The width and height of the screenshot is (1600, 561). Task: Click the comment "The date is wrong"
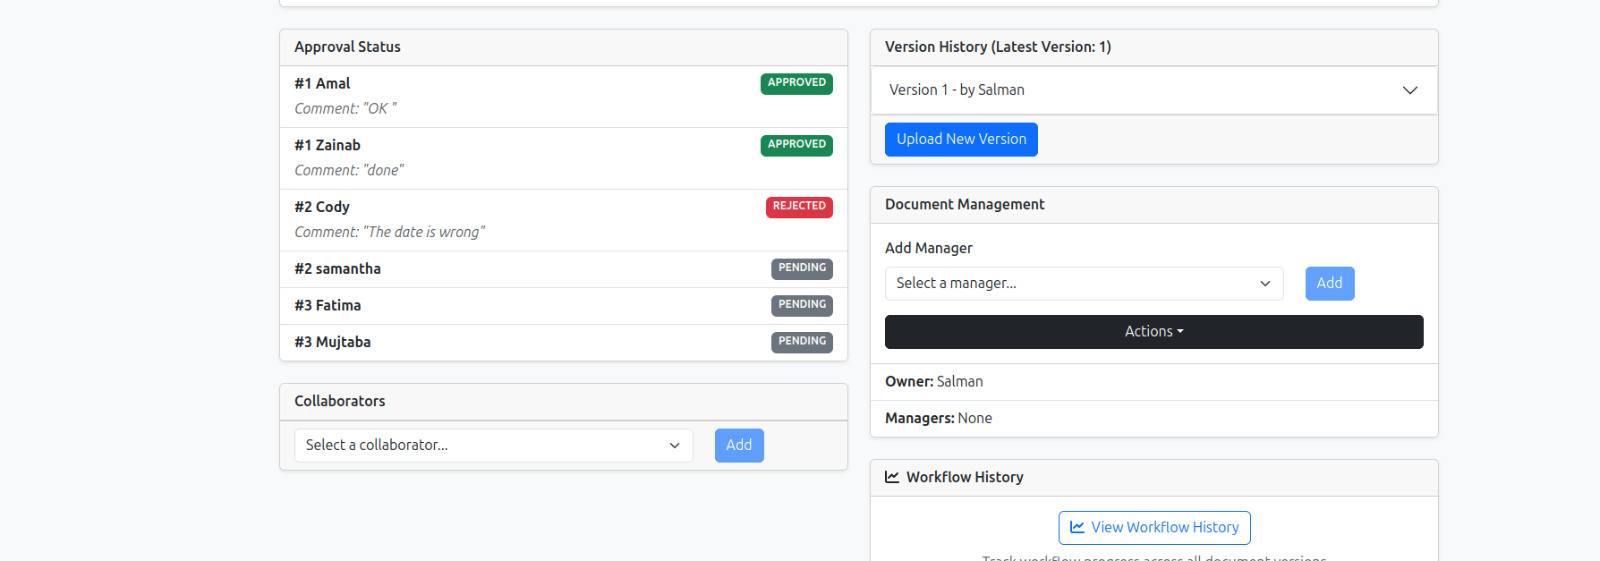[x=389, y=232]
